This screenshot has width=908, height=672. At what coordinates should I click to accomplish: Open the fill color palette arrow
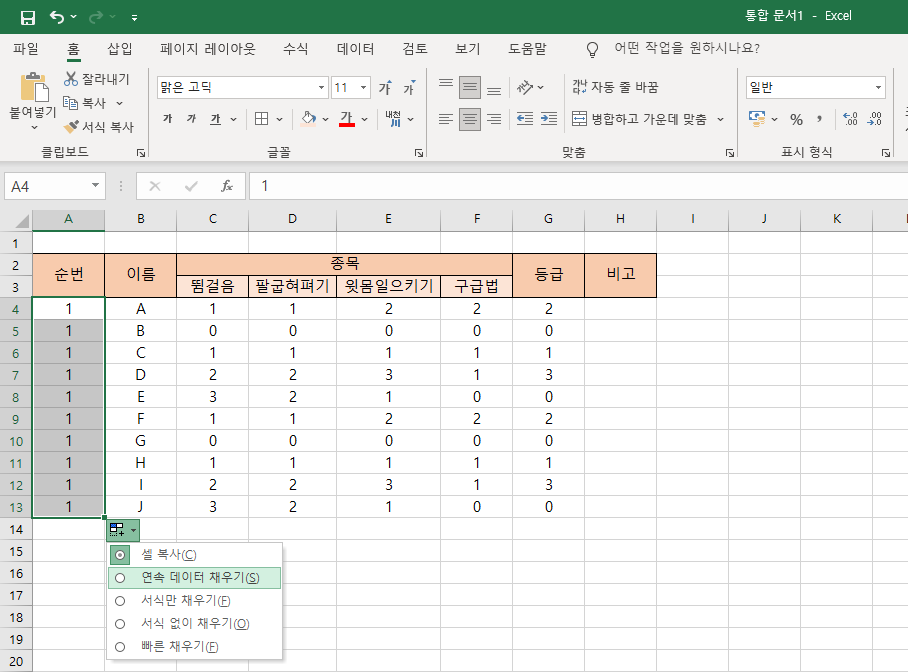tap(325, 119)
